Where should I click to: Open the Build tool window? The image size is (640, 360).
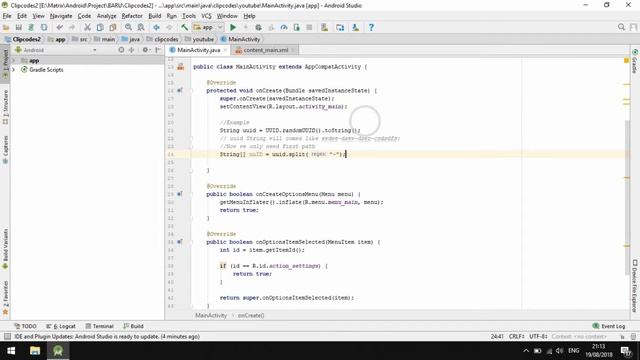click(133, 326)
